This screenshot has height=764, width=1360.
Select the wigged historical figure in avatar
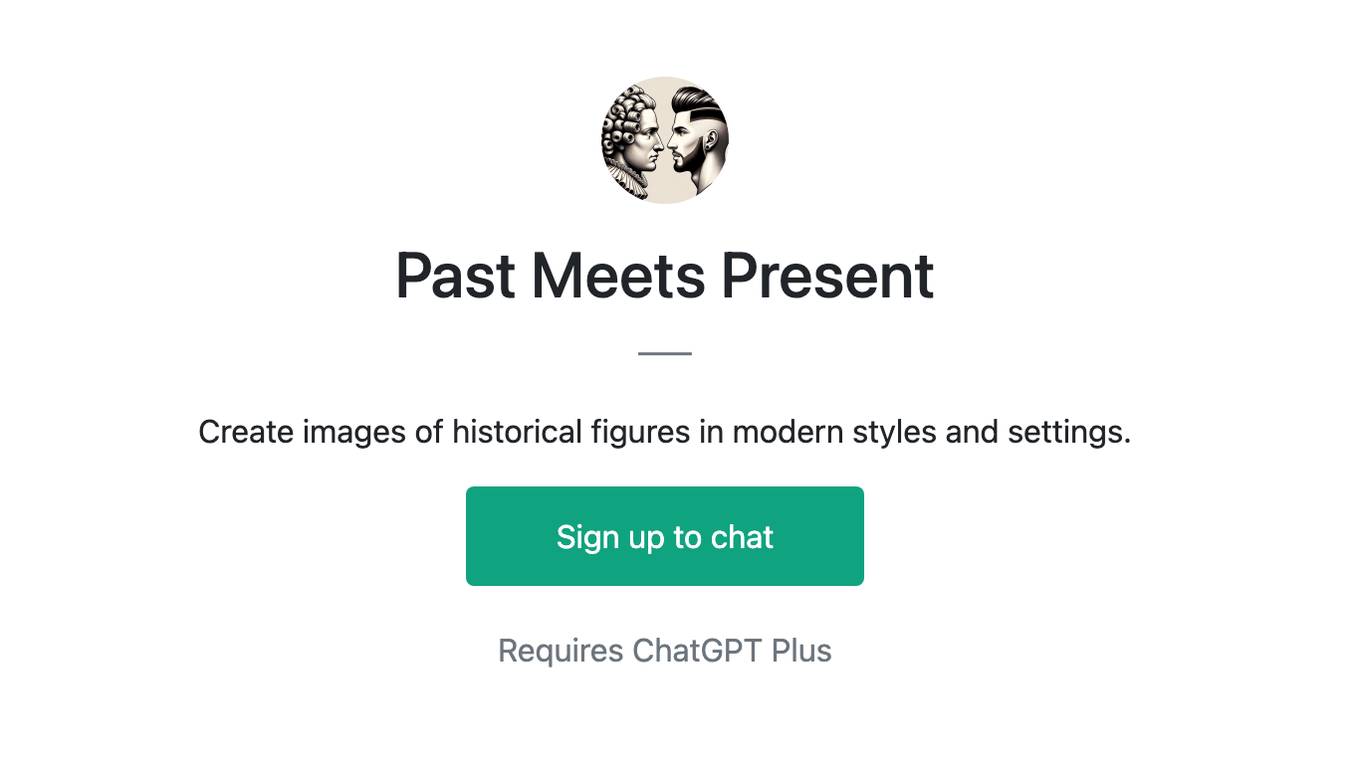[x=631, y=143]
